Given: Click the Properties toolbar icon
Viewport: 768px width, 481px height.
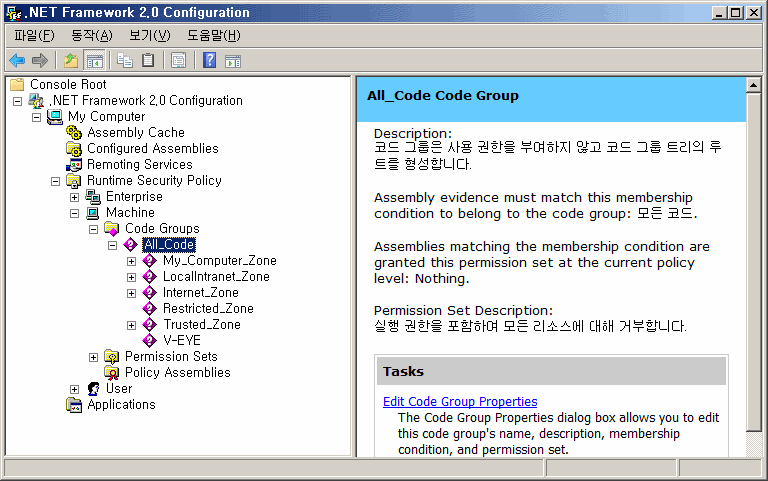Looking at the screenshot, I should click(x=179, y=61).
